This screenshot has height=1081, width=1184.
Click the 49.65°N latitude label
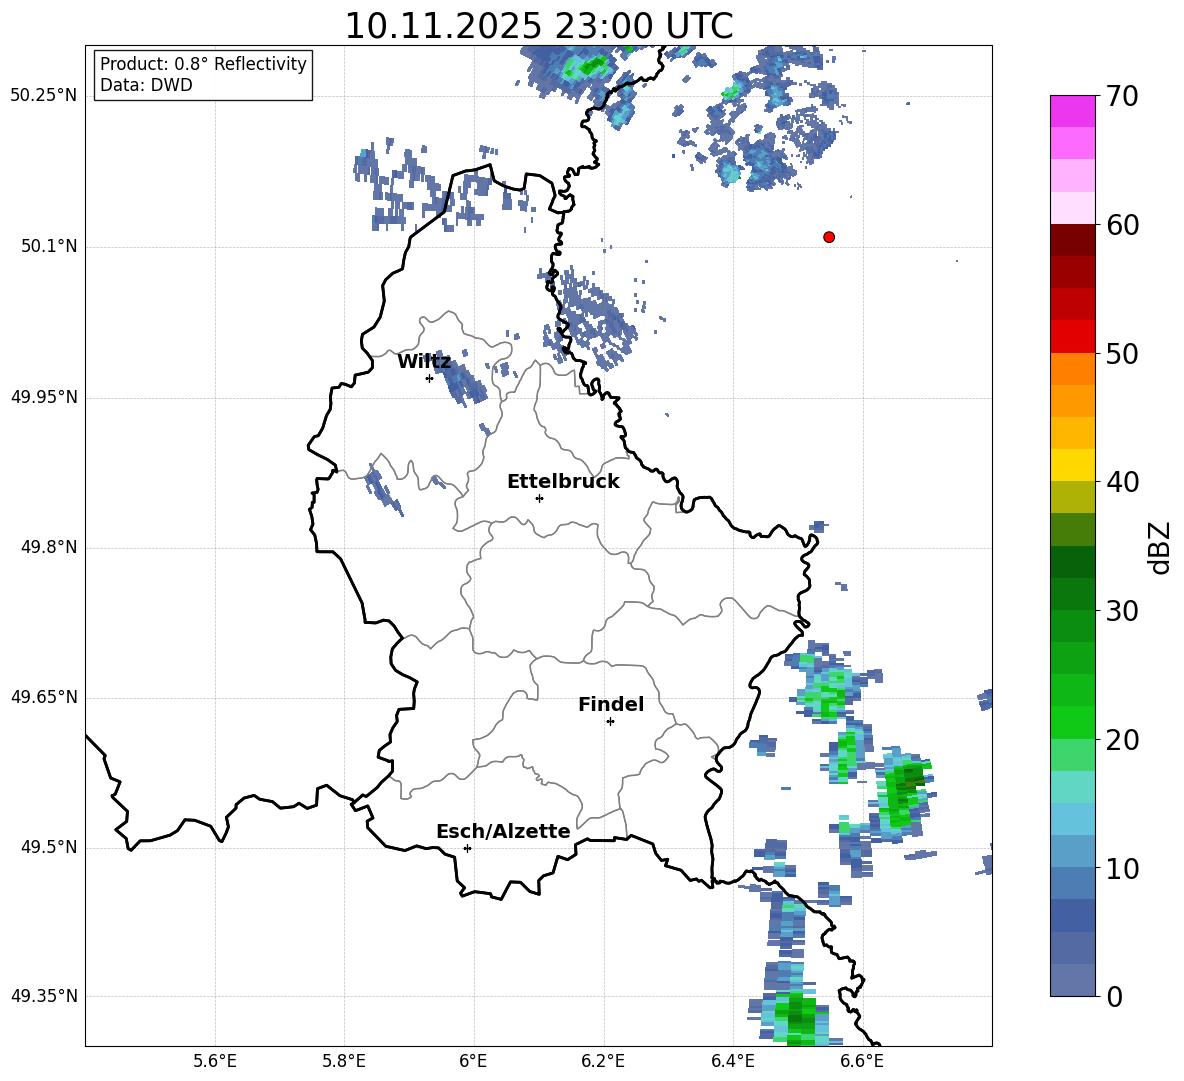pyautogui.click(x=44, y=697)
